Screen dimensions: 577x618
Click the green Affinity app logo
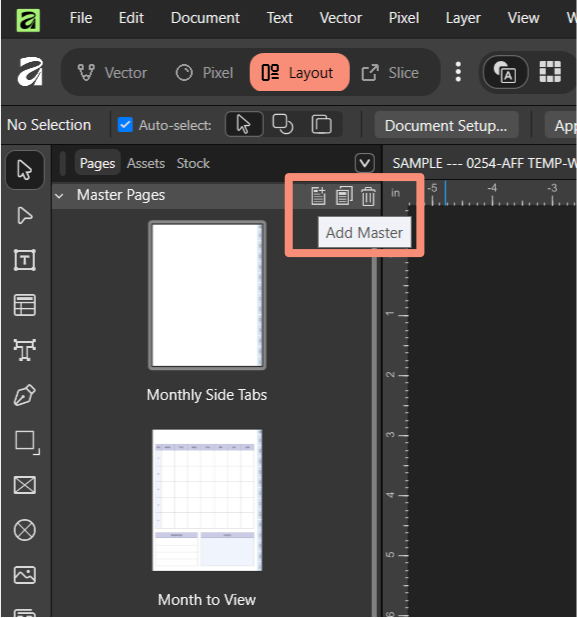pyautogui.click(x=28, y=20)
